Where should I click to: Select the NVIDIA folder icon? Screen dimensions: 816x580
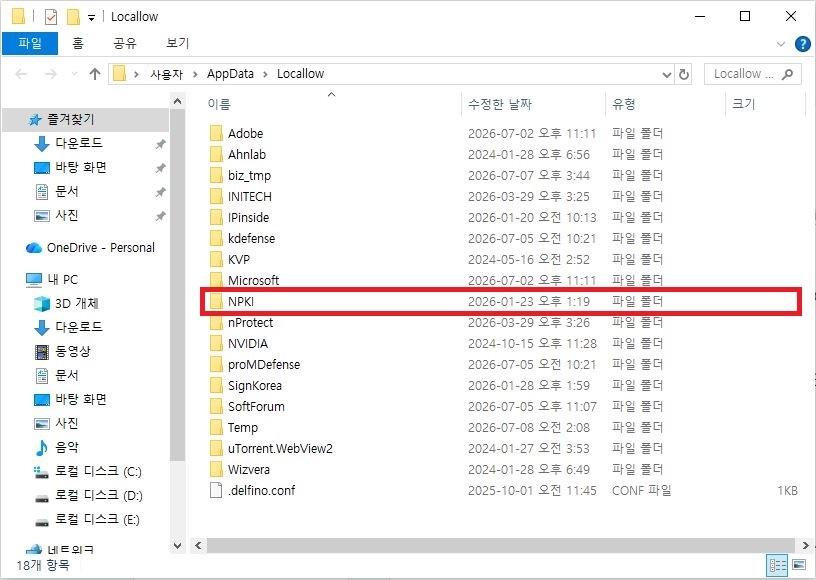[x=216, y=343]
